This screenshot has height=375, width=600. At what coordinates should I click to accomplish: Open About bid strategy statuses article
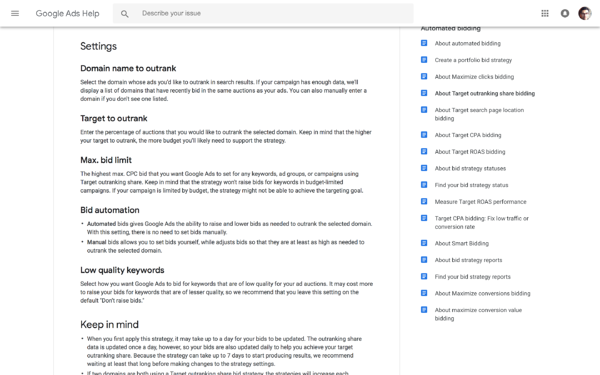pos(470,168)
